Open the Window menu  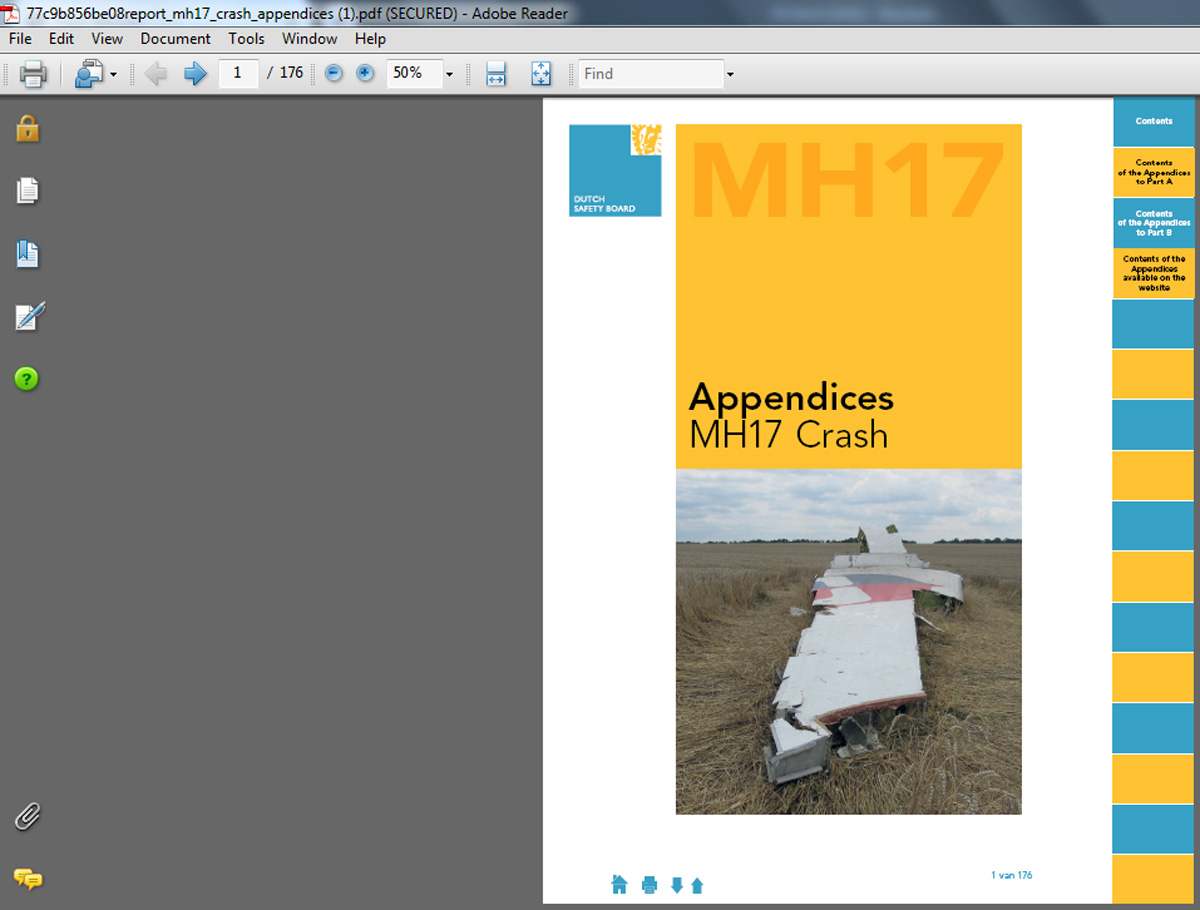tap(310, 39)
